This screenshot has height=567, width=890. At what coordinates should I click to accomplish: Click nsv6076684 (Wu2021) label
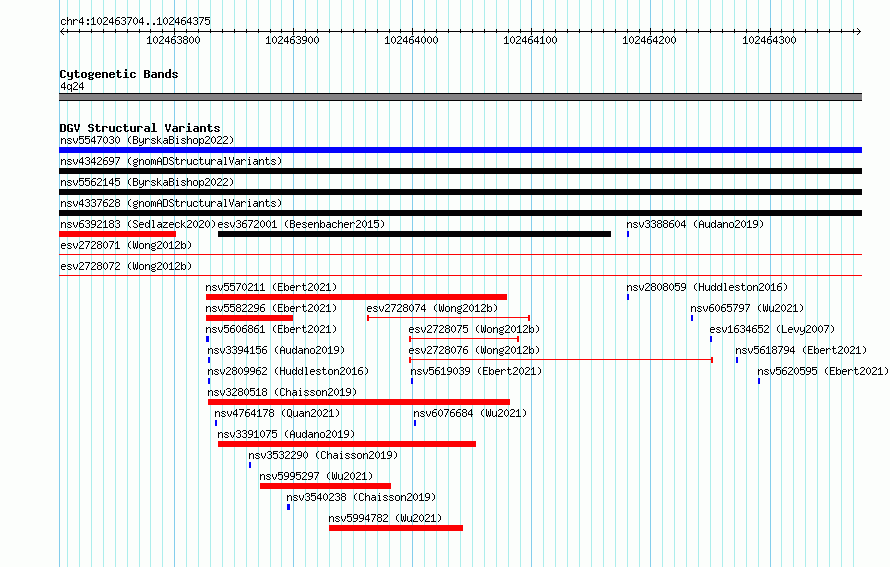(x=470, y=413)
